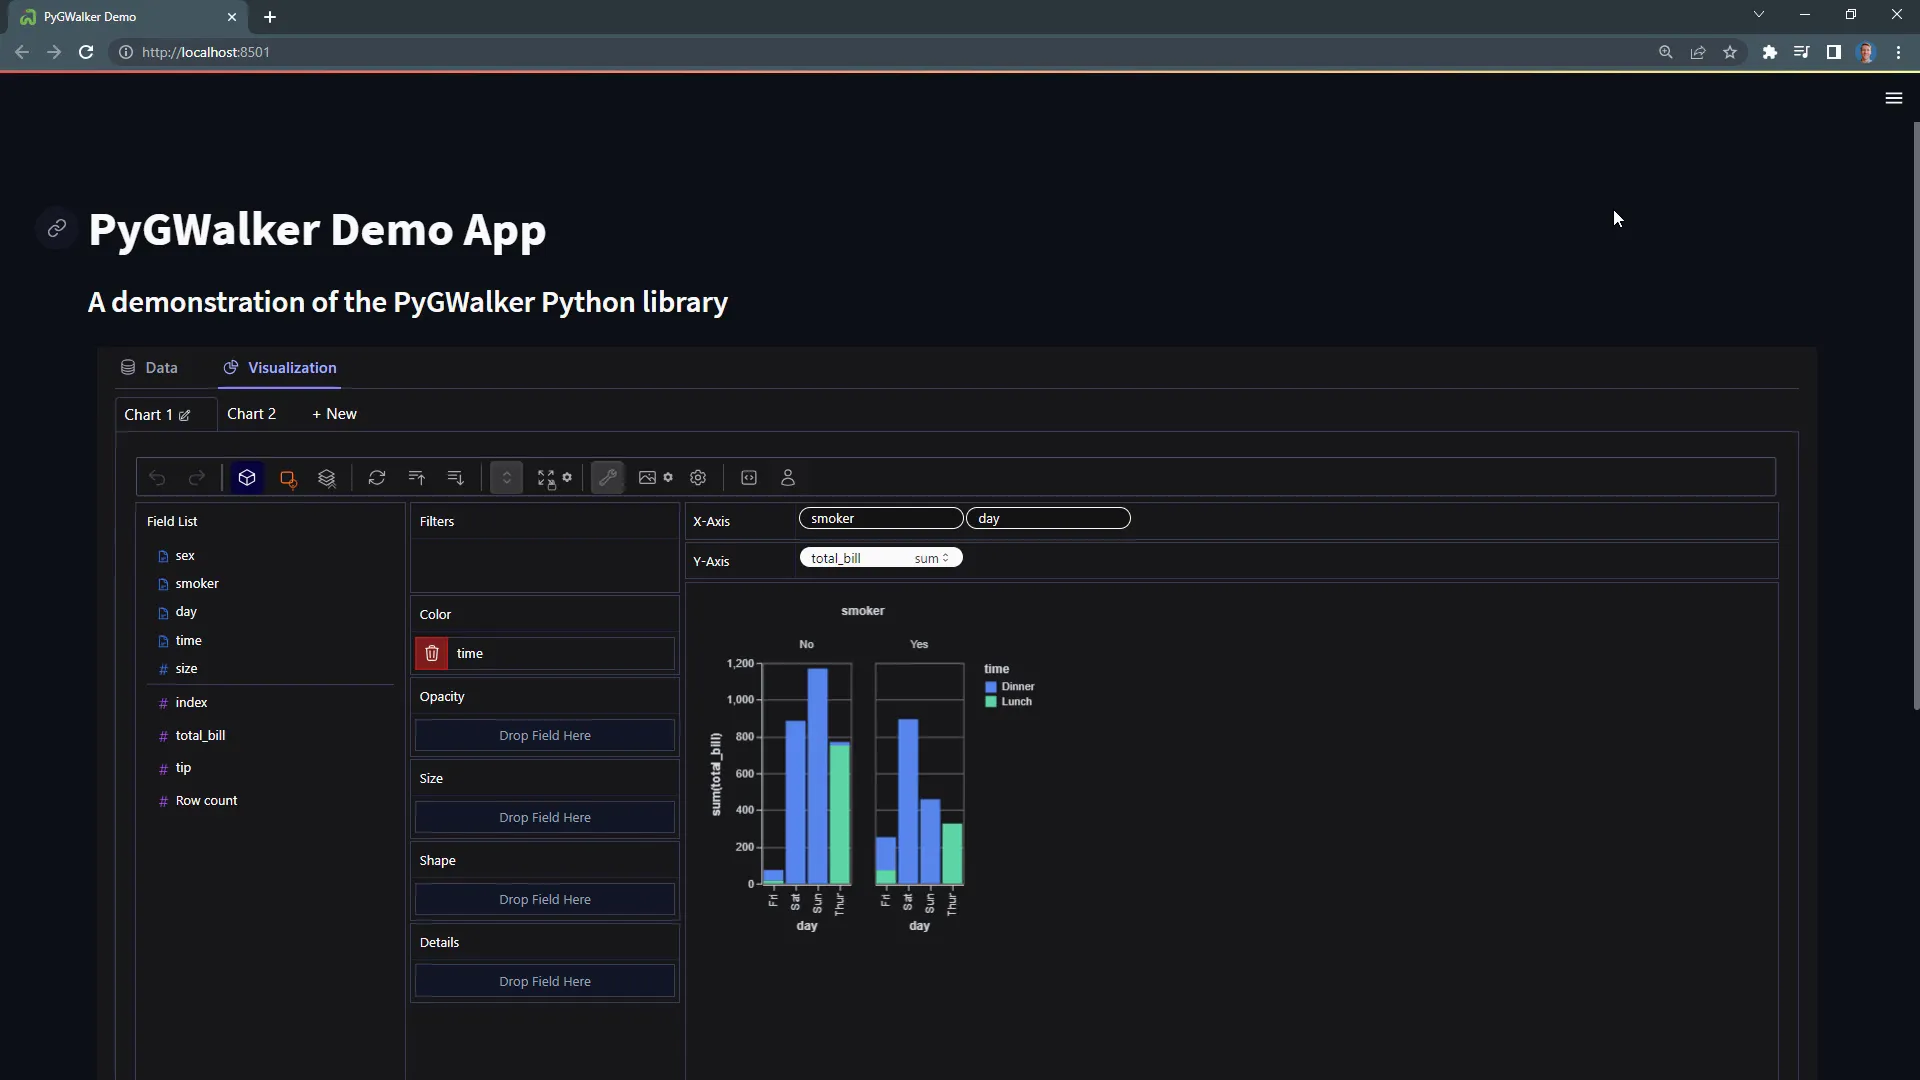Toggle the fullscreen resize icon
The image size is (1920, 1080).
point(546,477)
